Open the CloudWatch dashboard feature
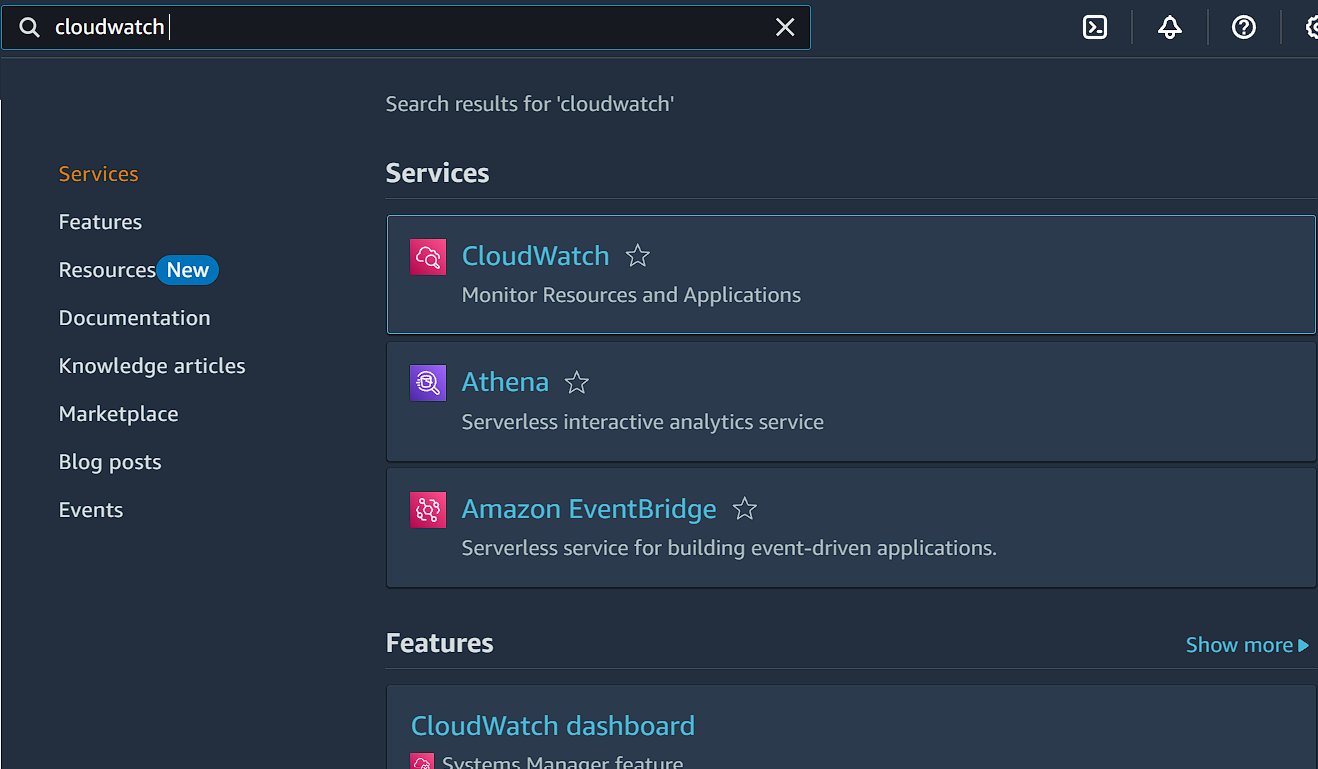Viewport: 1318px width, 769px height. click(x=553, y=726)
